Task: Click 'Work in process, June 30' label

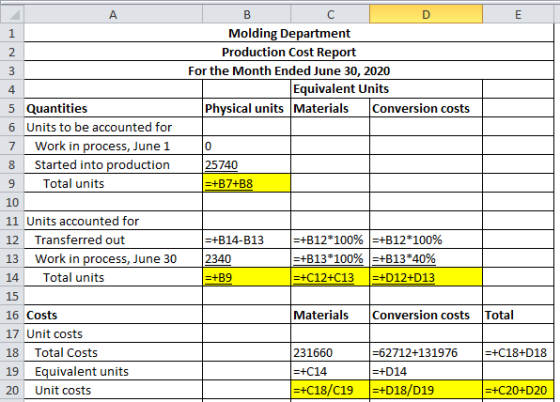Action: [113, 258]
